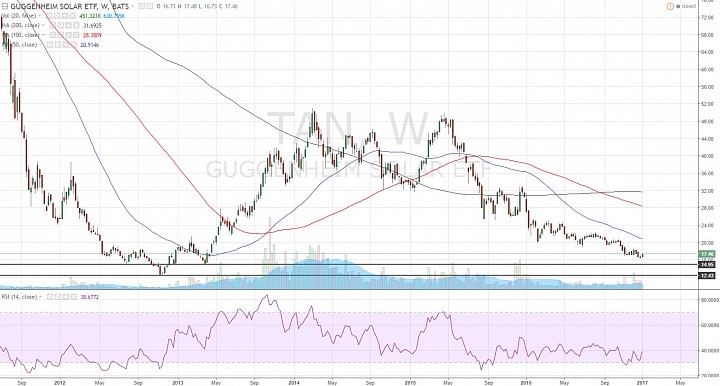
Task: Click the 'closed' market status label
Action: (x=688, y=6)
